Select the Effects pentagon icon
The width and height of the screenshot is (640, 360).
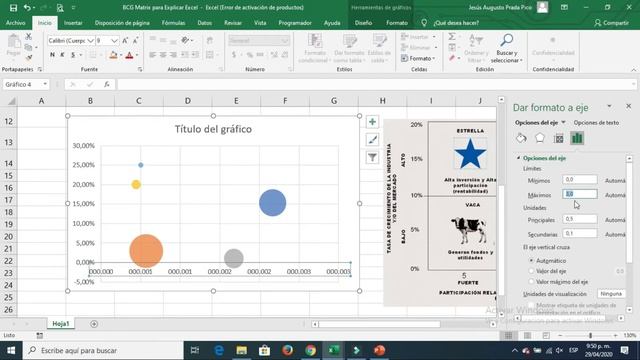pyautogui.click(x=540, y=138)
